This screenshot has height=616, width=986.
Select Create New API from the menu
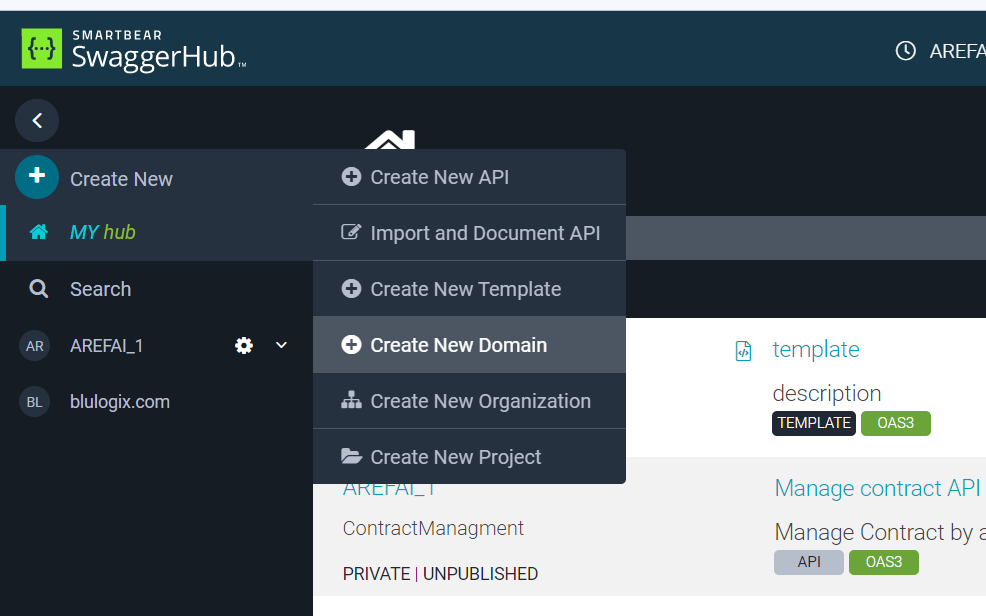pyautogui.click(x=439, y=177)
